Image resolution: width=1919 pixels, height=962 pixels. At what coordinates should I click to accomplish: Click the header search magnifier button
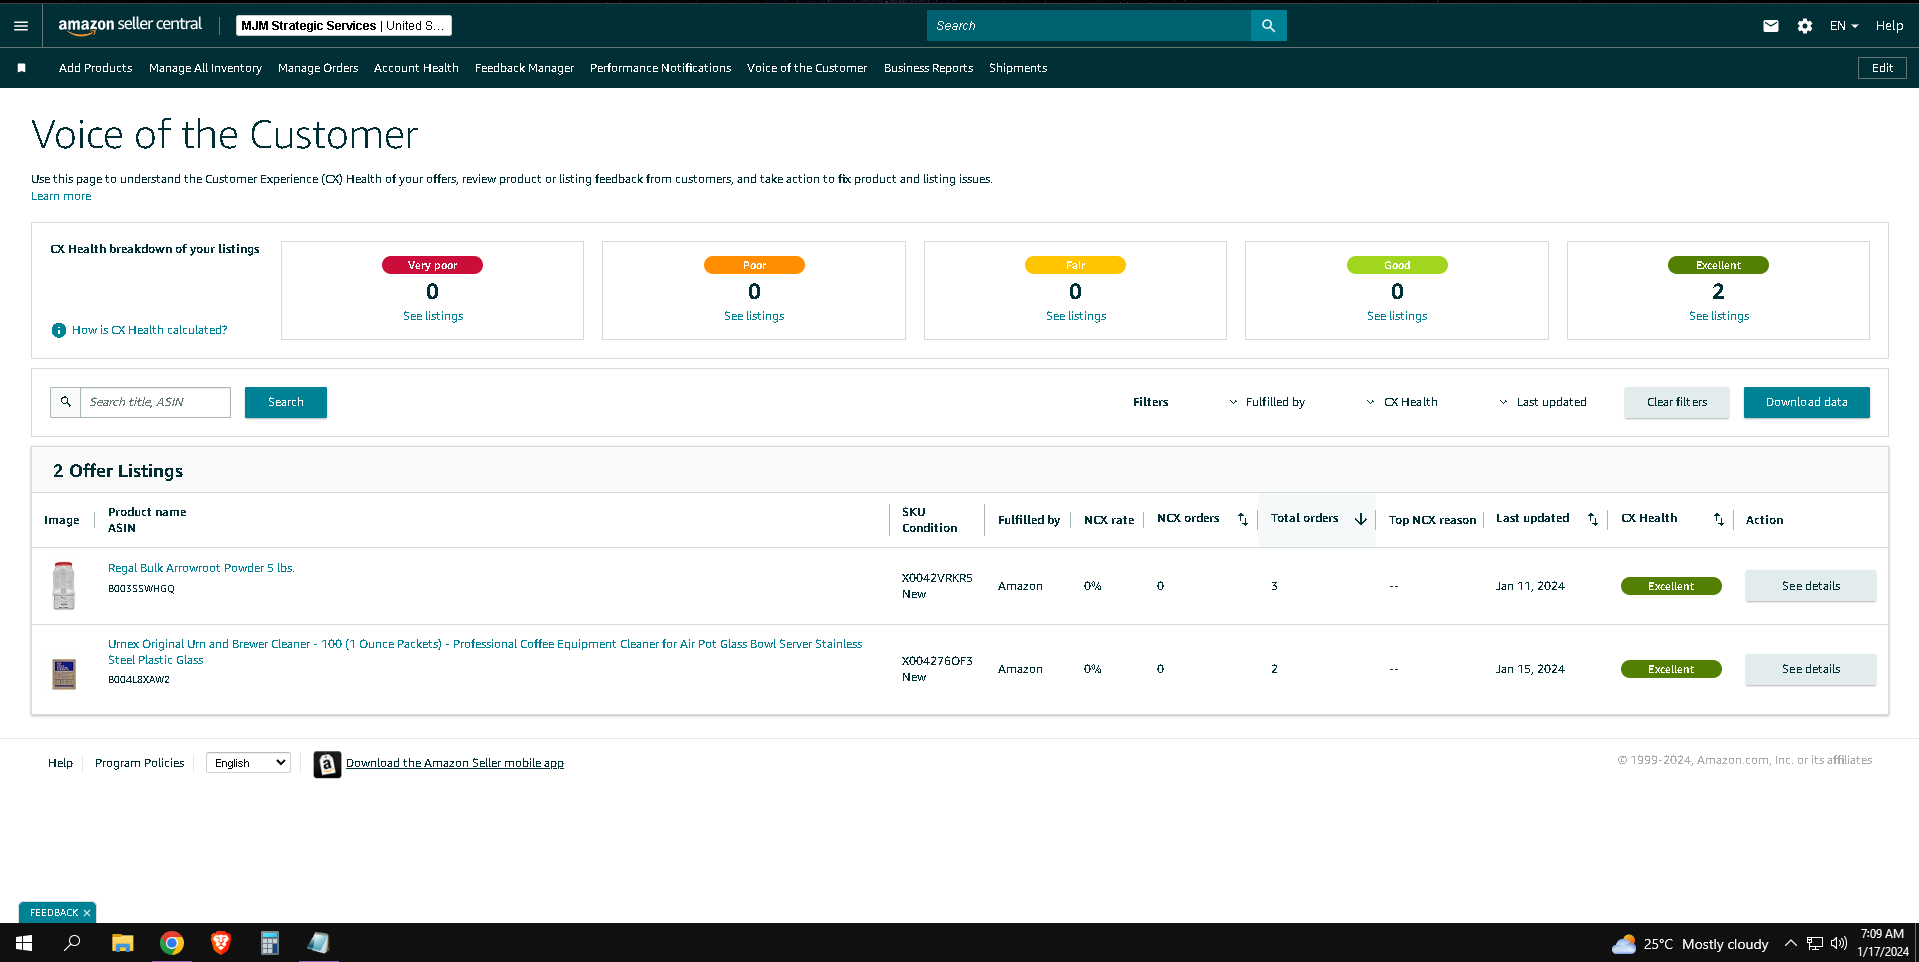(1268, 26)
